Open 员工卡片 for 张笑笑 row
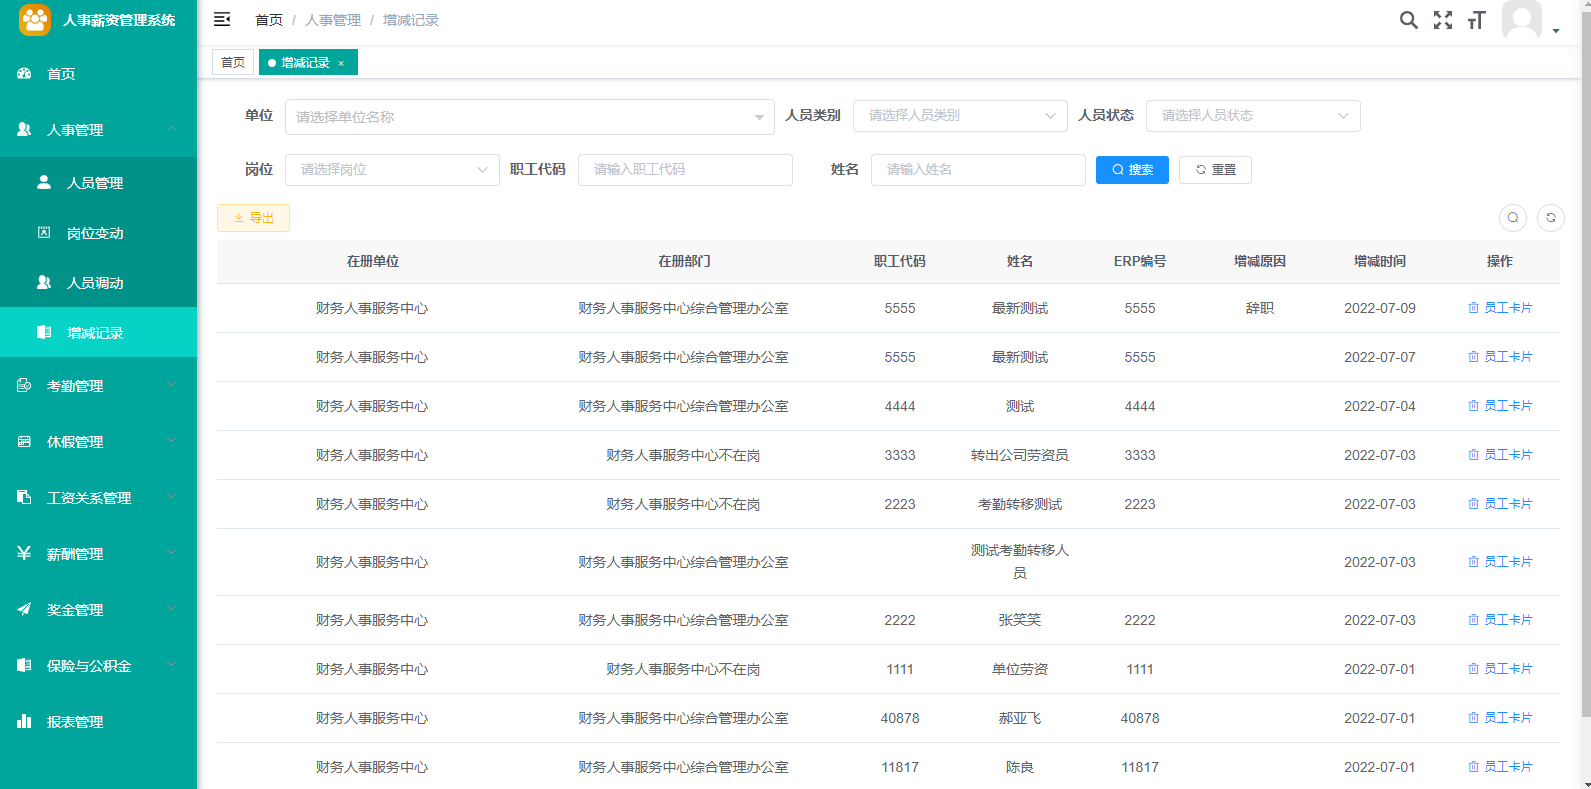The image size is (1591, 789). pos(1500,620)
